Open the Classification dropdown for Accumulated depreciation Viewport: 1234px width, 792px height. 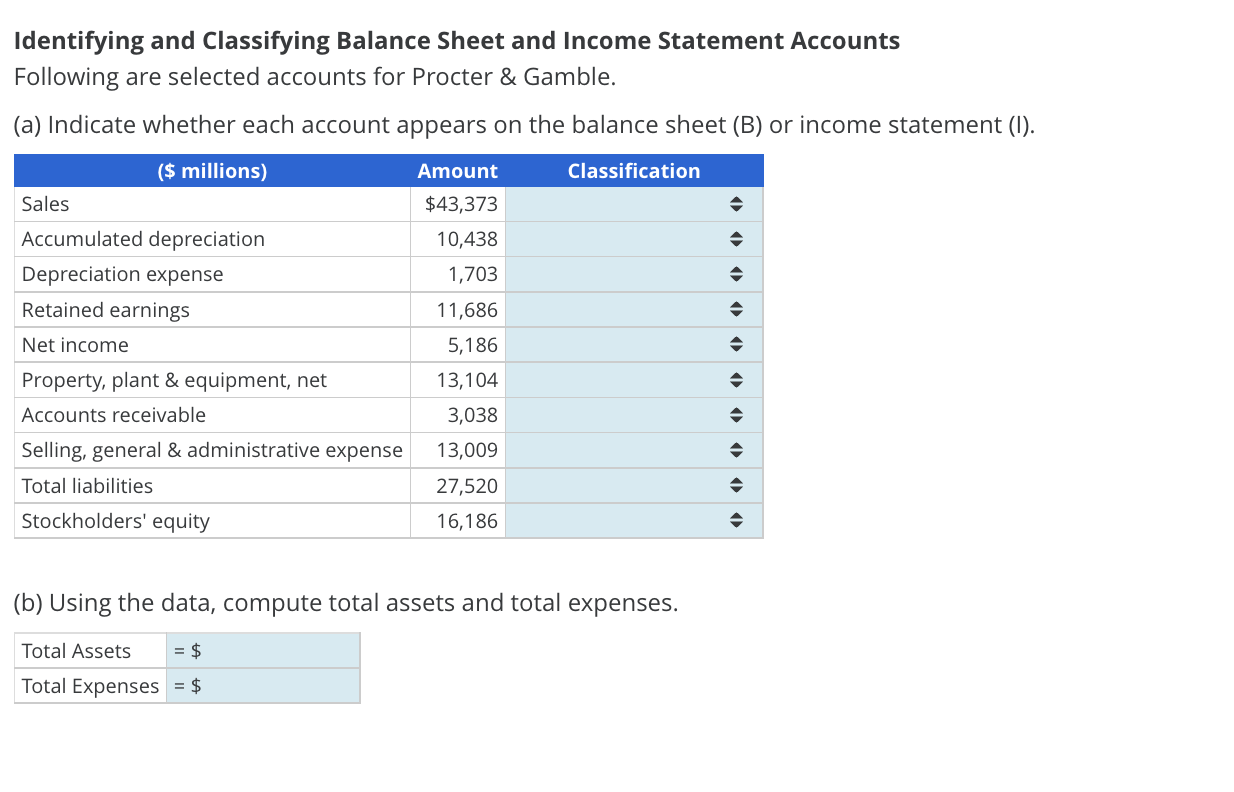point(736,239)
